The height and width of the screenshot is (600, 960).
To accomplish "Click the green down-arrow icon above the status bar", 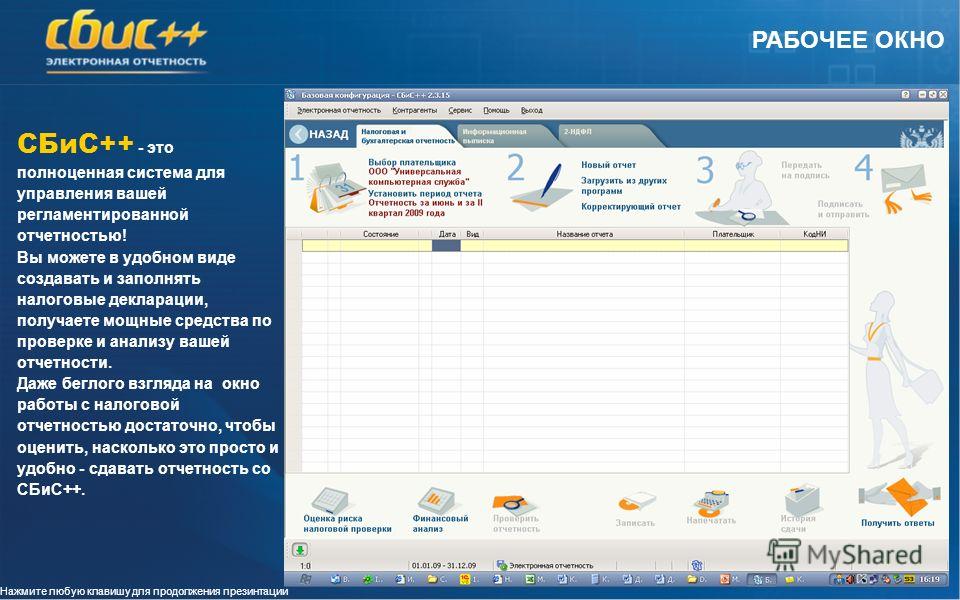I will click(299, 549).
